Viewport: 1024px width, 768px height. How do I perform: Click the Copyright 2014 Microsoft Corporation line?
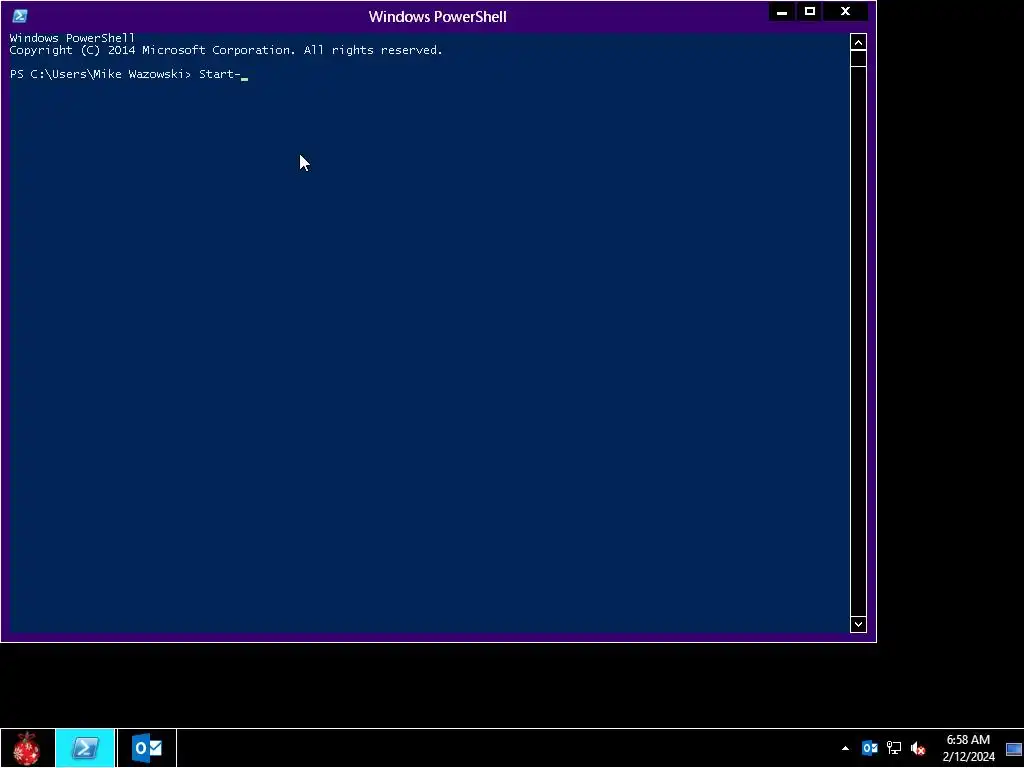226,50
